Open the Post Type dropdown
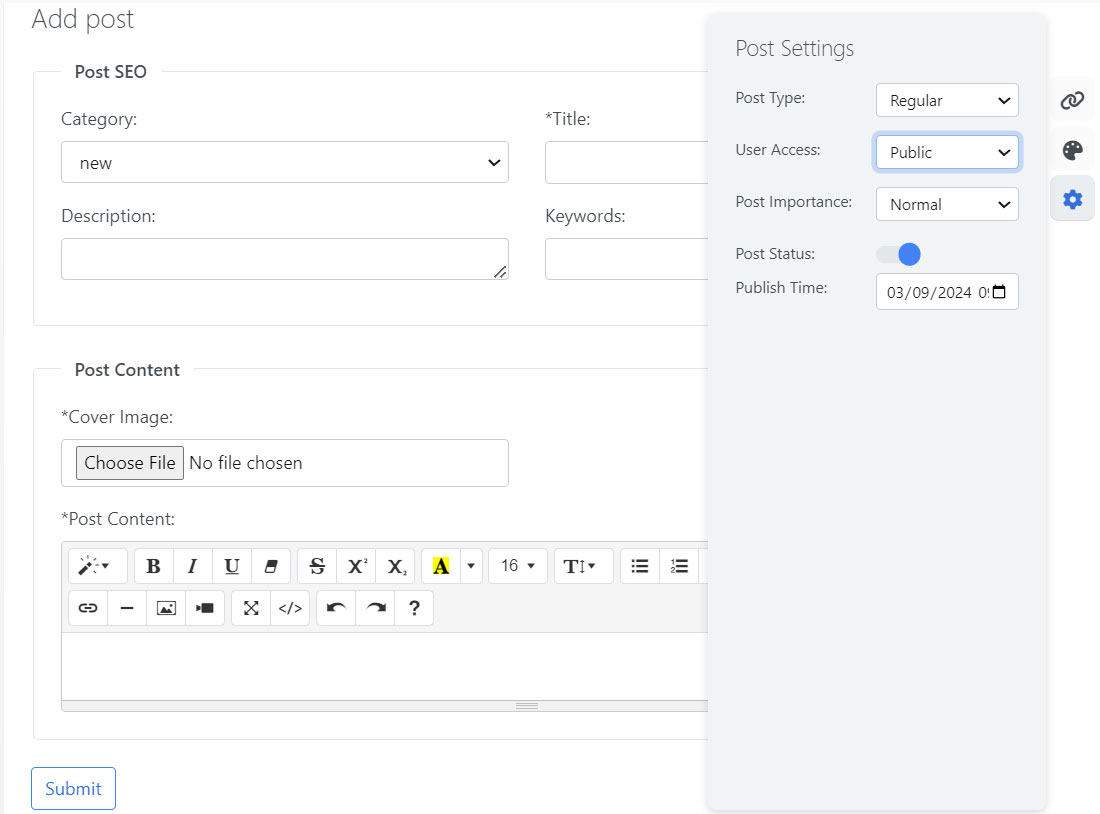1100x814 pixels. coord(947,100)
